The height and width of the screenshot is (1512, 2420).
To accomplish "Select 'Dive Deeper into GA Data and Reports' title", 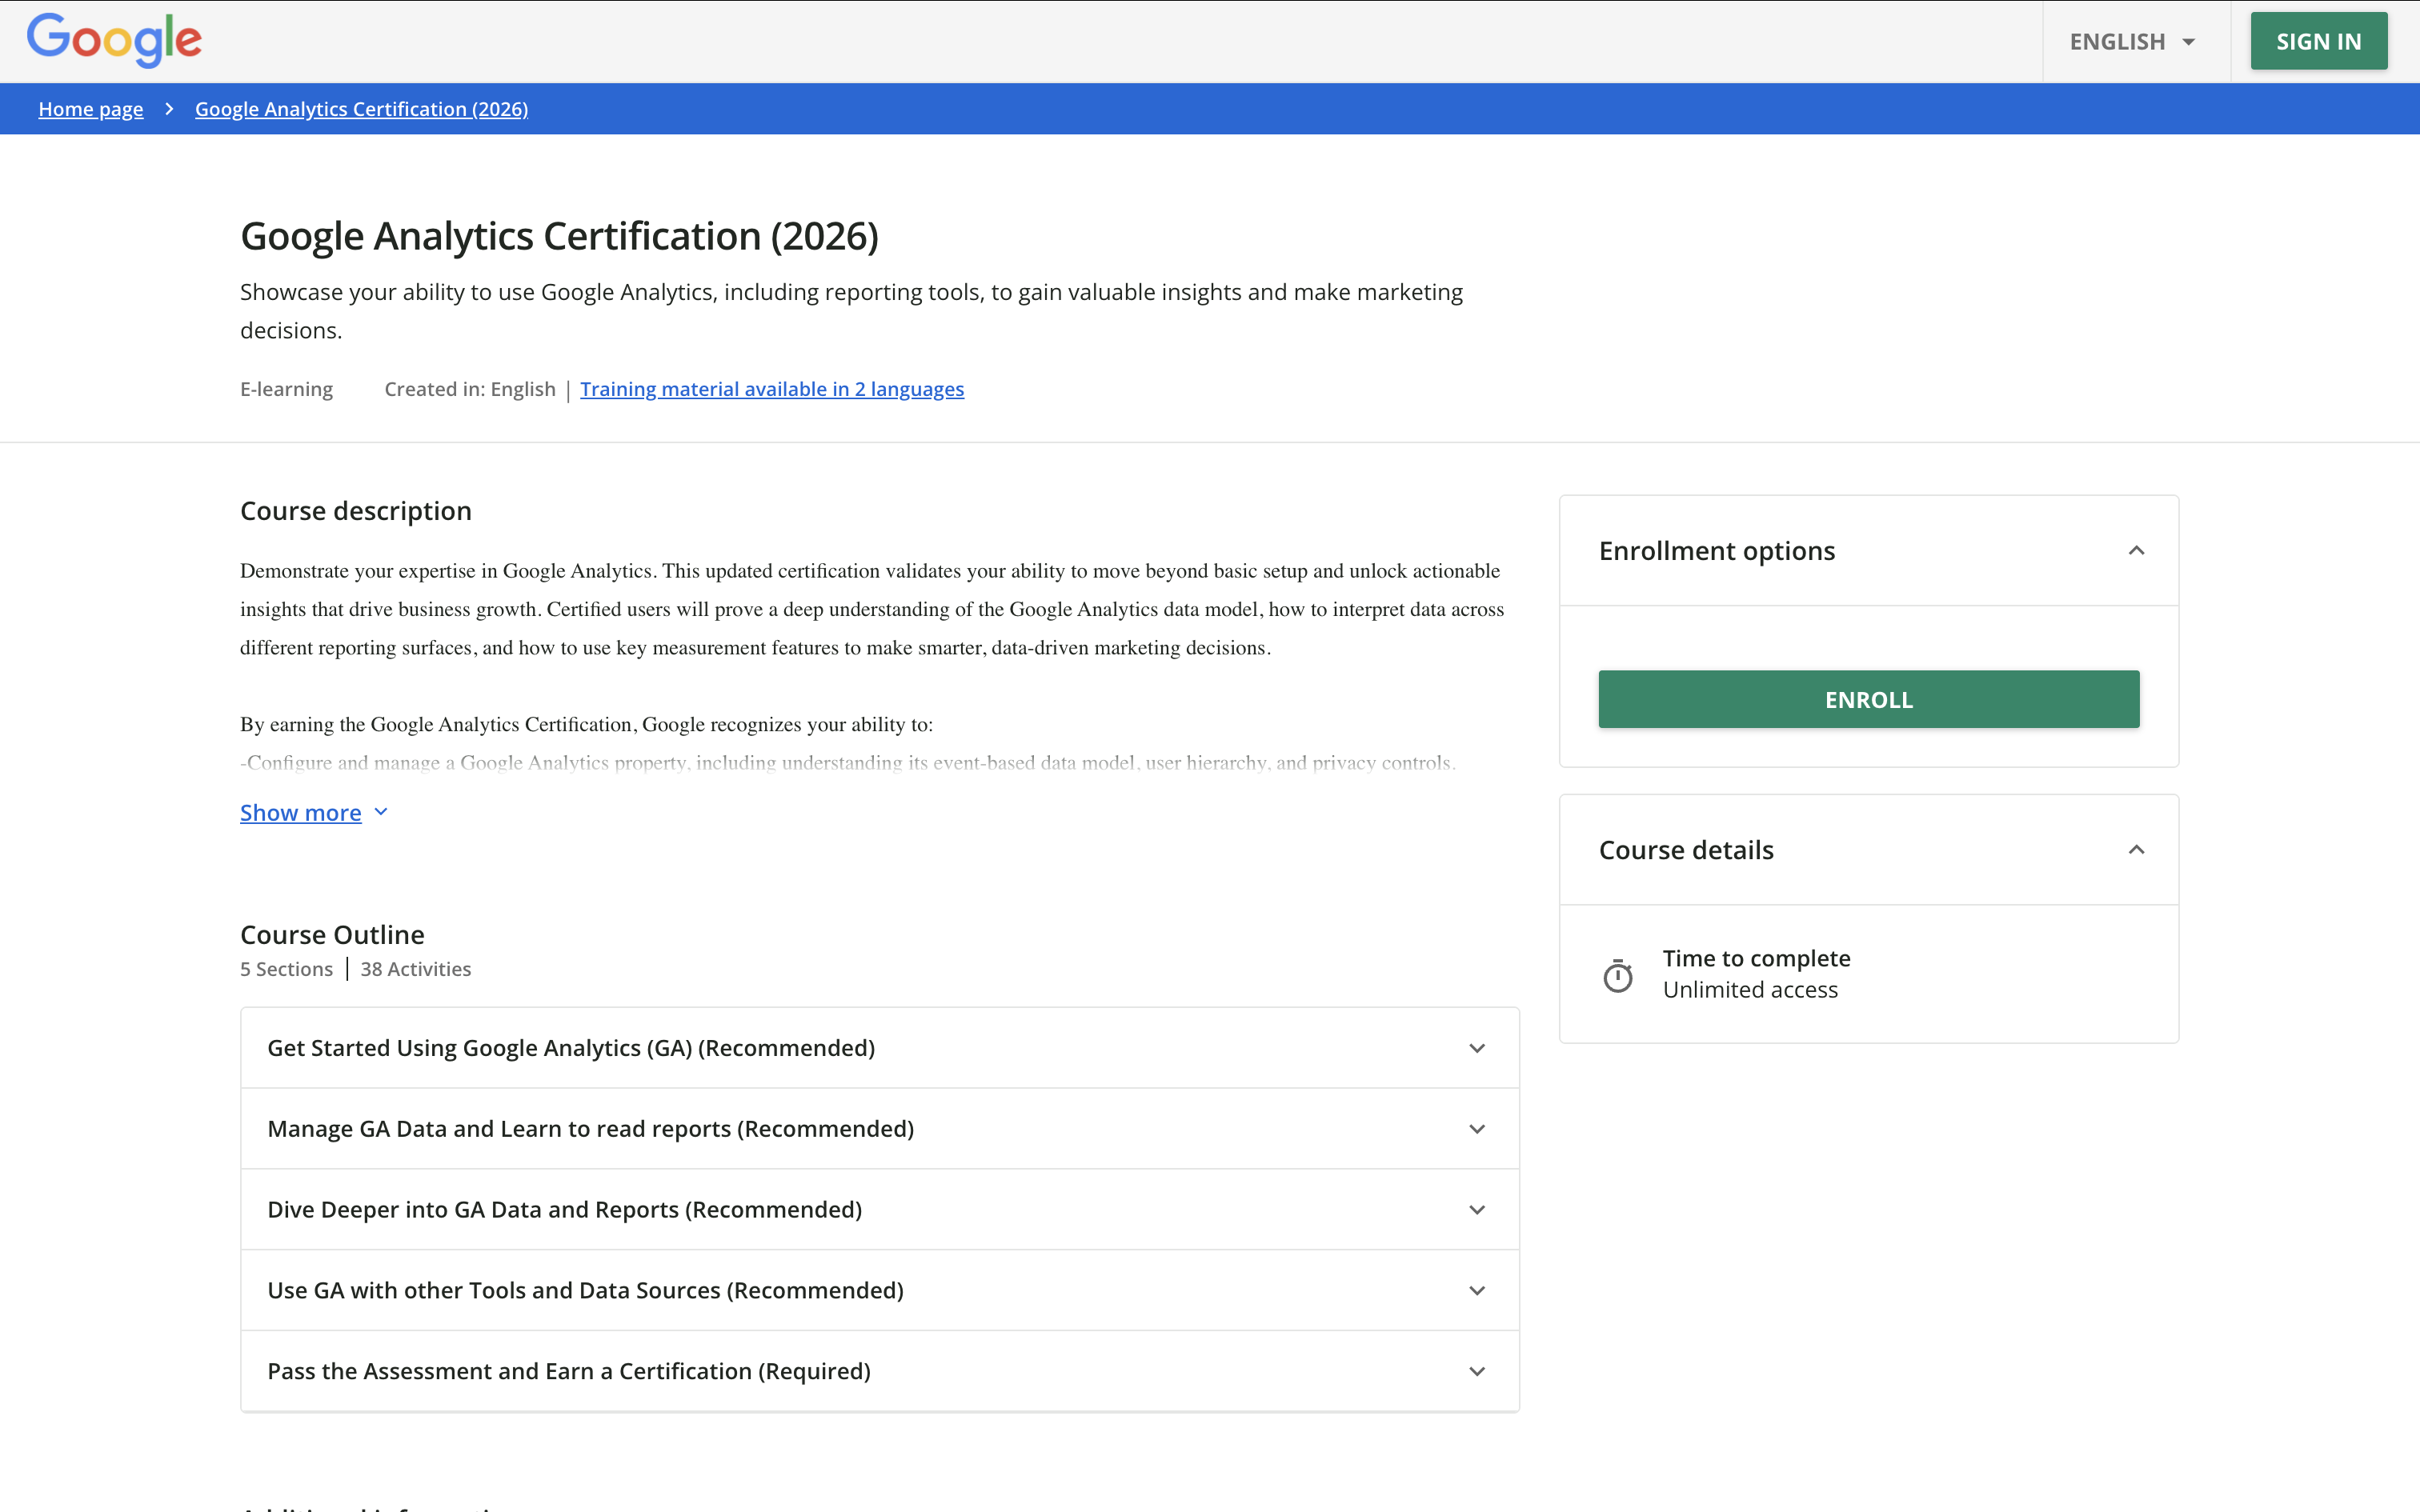I will pos(565,1210).
